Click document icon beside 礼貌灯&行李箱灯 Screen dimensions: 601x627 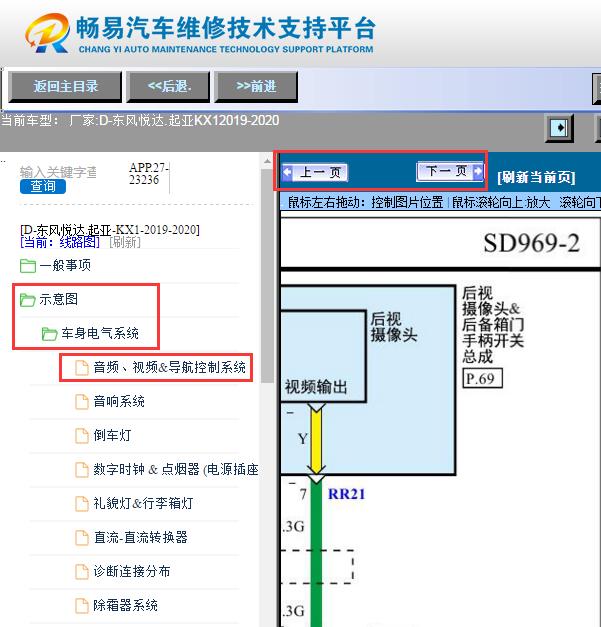(x=82, y=503)
